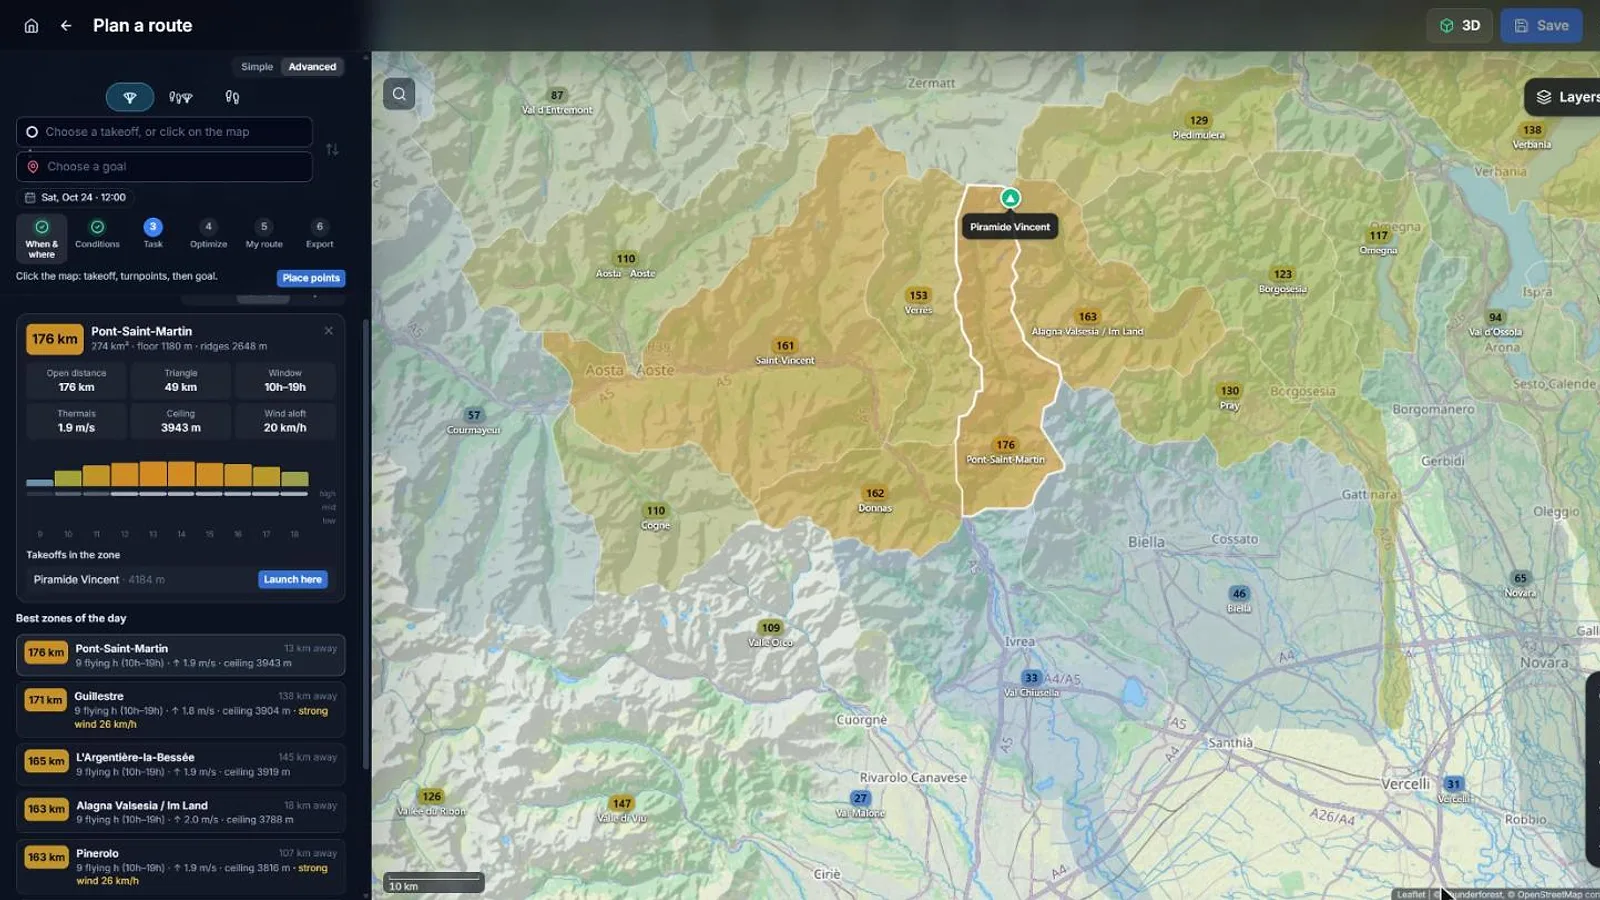Viewport: 1600px width, 900px height.
Task: Save the route
Action: tap(1541, 26)
